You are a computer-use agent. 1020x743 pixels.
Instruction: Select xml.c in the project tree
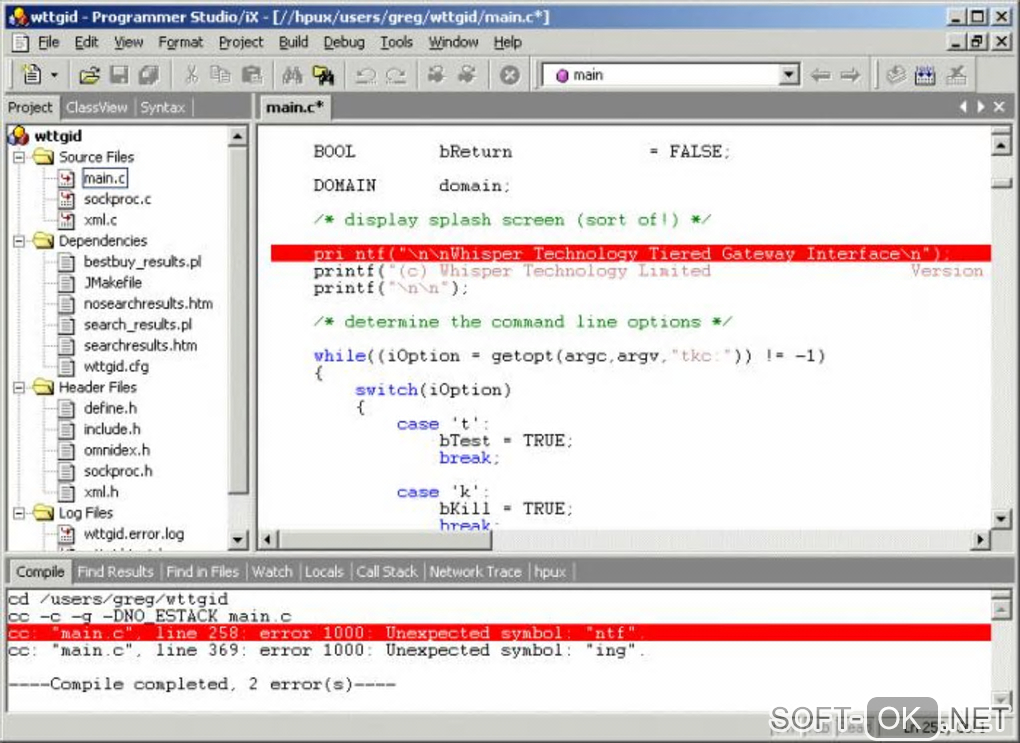click(100, 220)
